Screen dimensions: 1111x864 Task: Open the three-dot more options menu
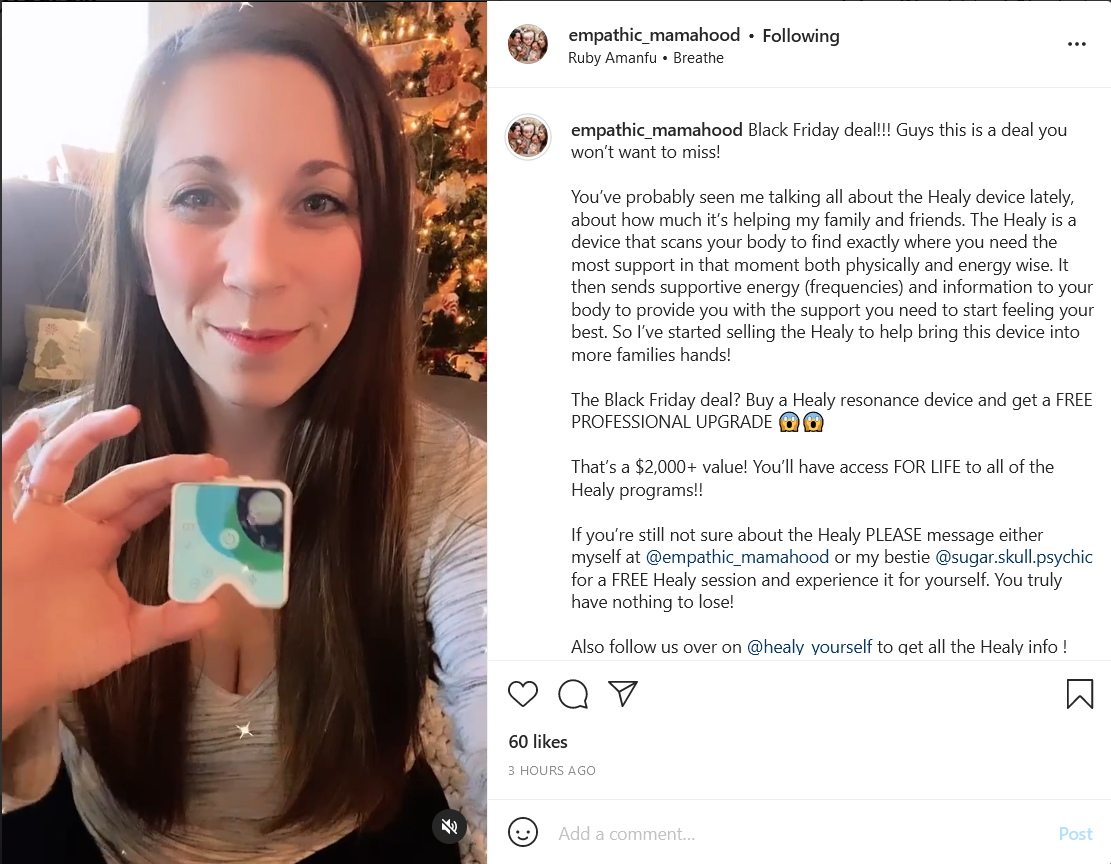tap(1076, 44)
